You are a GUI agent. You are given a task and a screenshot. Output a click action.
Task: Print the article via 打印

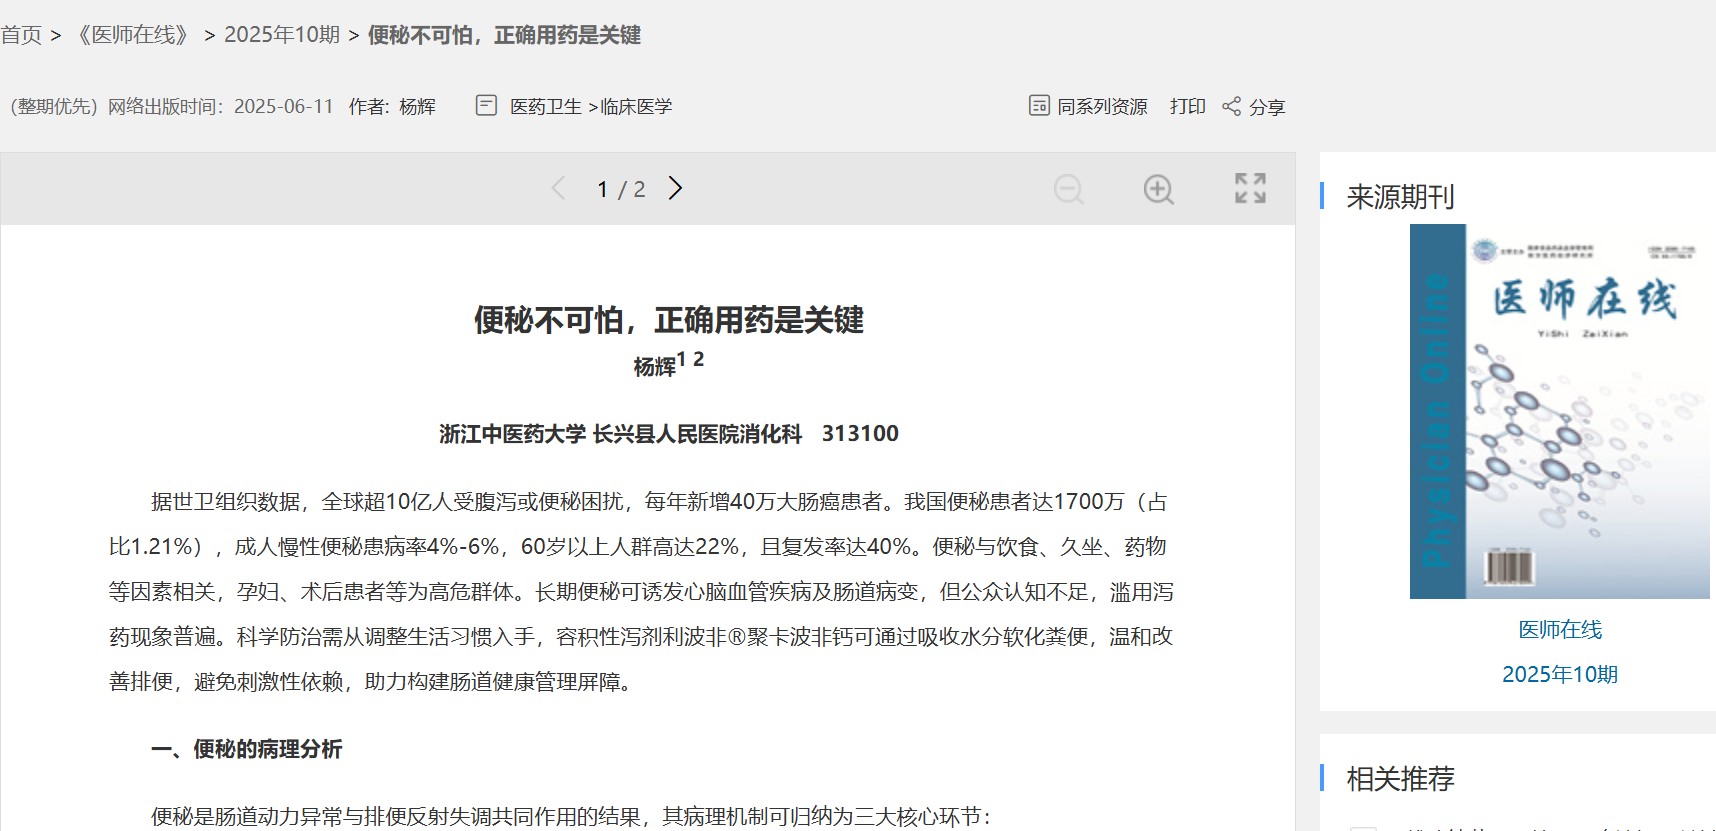(1187, 106)
